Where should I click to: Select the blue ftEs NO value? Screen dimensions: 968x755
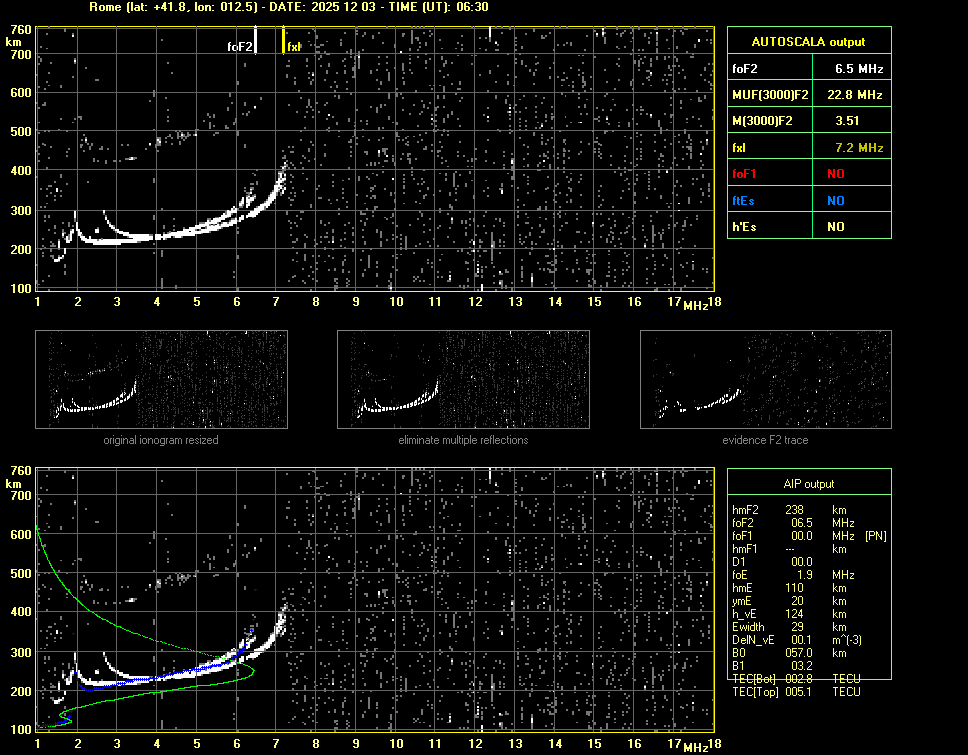[x=835, y=200]
